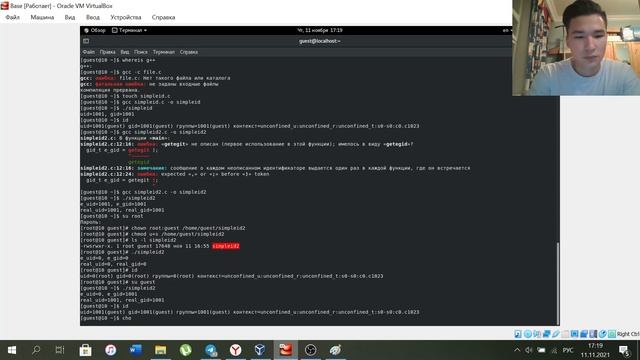
Task: Open VirtualBox Manager cube icon on the taskbar
Action: (260, 350)
